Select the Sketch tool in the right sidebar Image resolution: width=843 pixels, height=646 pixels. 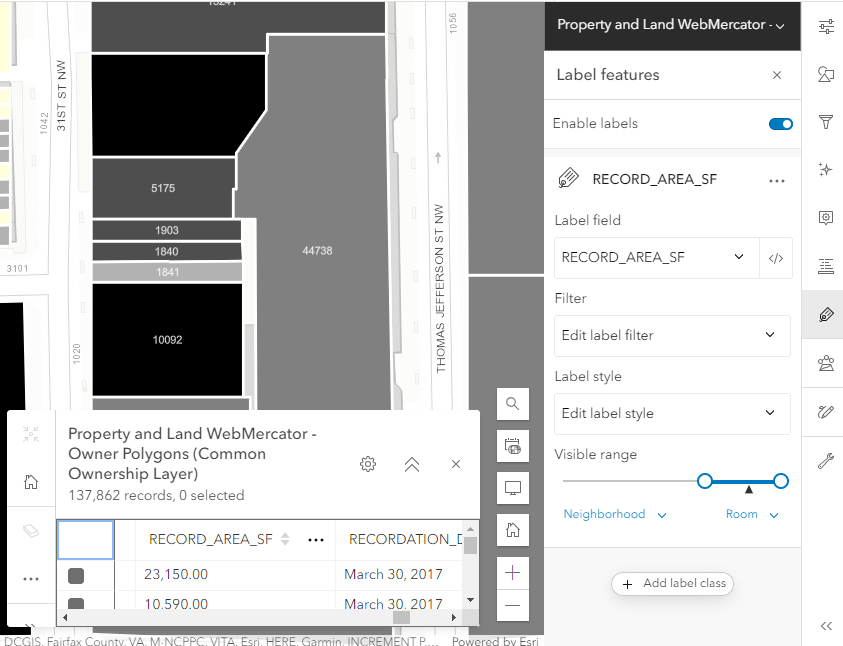[825, 411]
